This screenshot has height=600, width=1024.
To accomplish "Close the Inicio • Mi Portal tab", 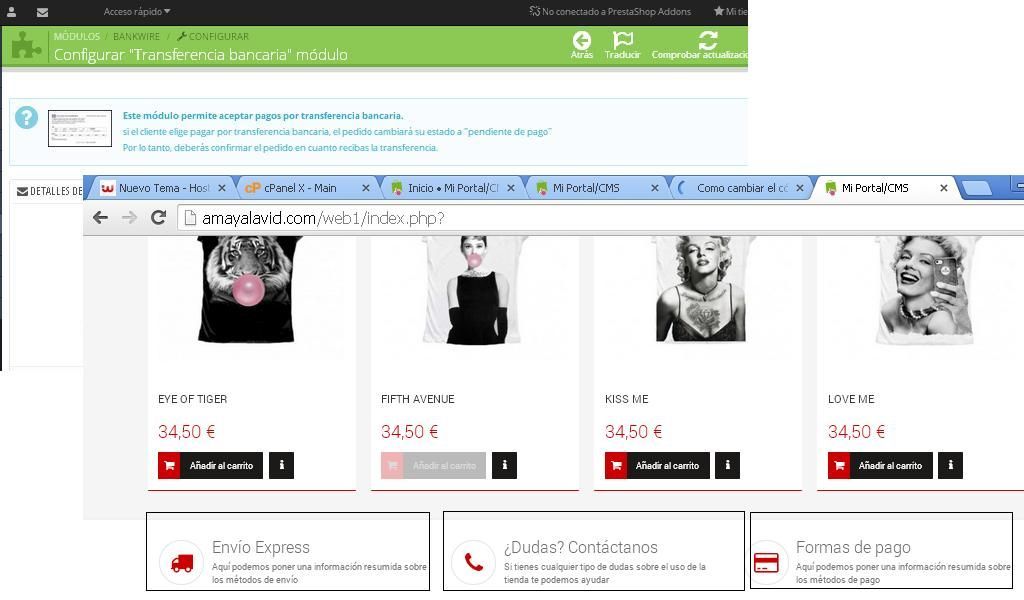I will pyautogui.click(x=511, y=188).
